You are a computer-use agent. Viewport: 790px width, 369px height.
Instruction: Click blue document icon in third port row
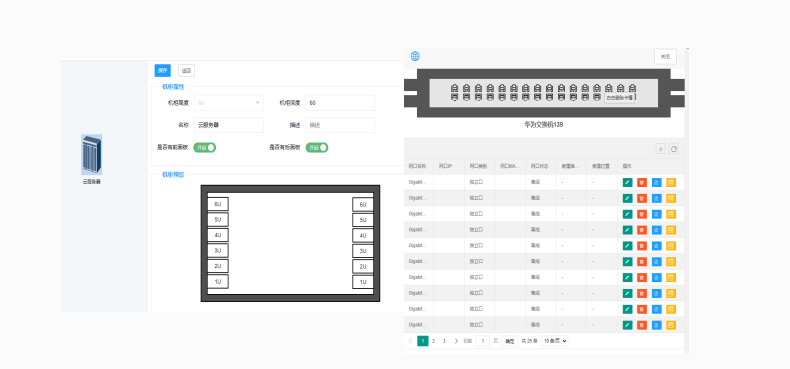click(656, 214)
